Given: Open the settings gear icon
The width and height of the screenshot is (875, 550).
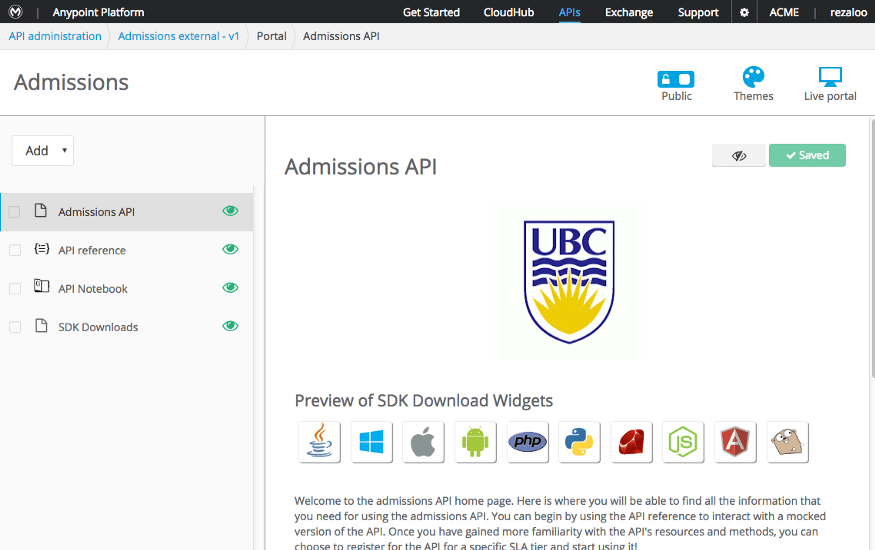Looking at the screenshot, I should pos(744,12).
